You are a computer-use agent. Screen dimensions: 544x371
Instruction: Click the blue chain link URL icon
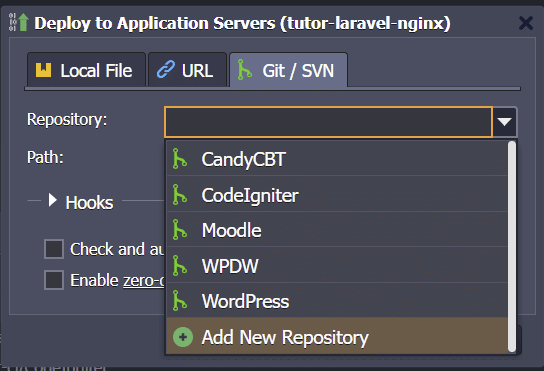[166, 69]
